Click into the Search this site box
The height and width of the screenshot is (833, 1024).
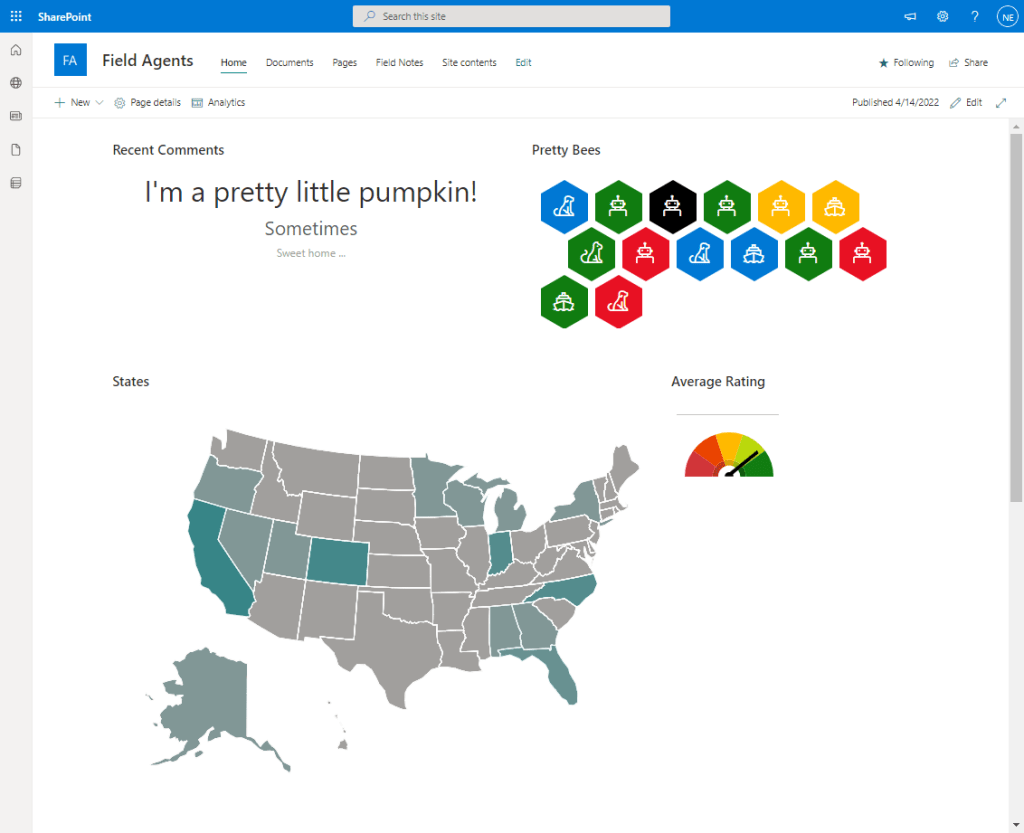click(x=511, y=16)
